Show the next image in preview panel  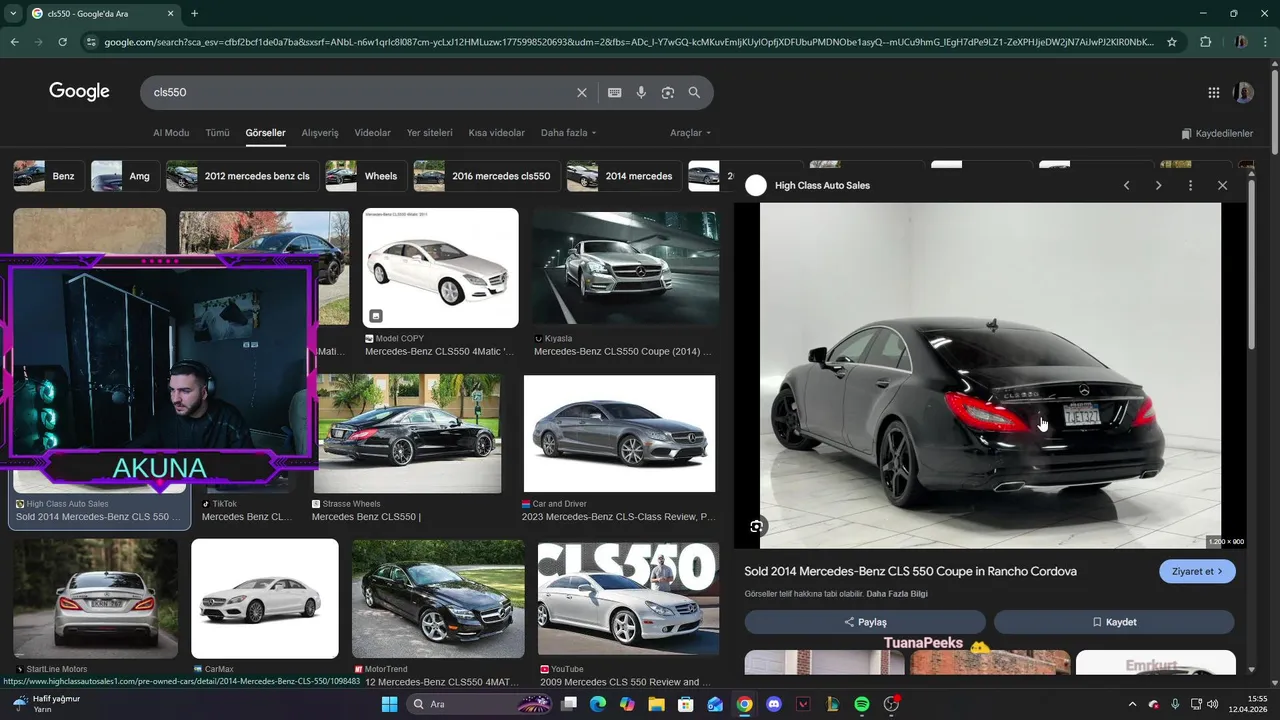click(x=1159, y=185)
